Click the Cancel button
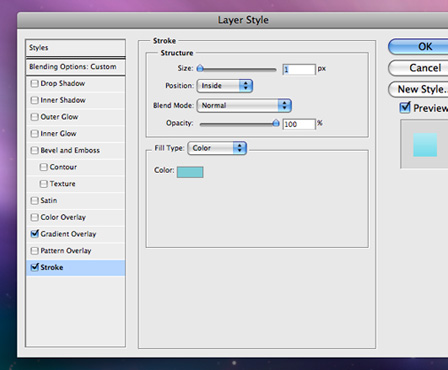The image size is (448, 370). (419, 68)
